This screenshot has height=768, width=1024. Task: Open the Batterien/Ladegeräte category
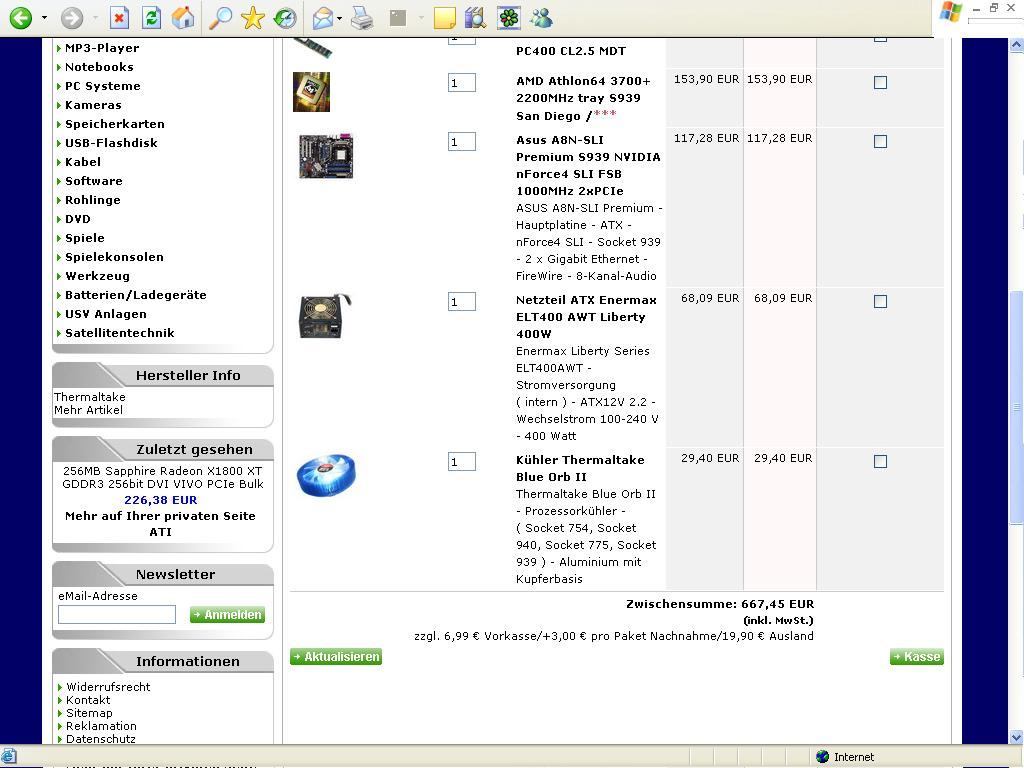(x=136, y=295)
